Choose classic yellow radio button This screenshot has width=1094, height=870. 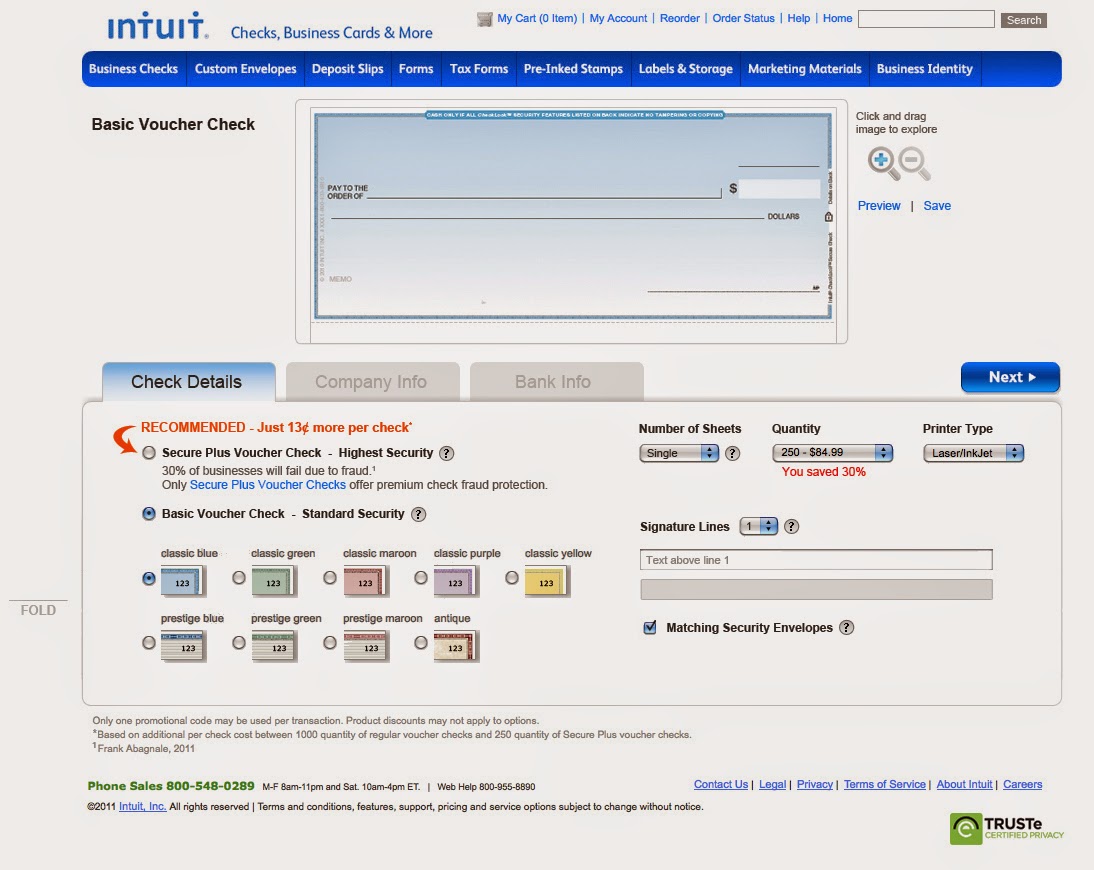click(512, 578)
